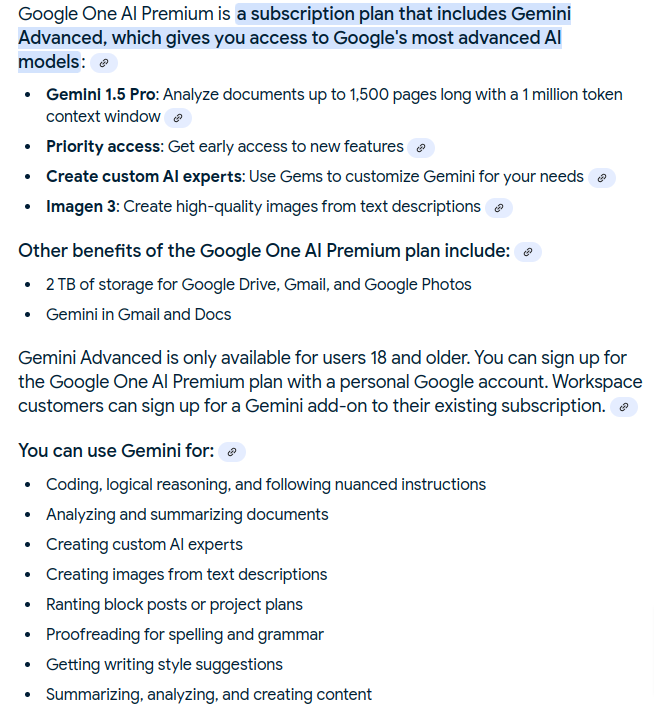Click link icon beside 'Other benefits' heading
The width and height of the screenshot is (654, 722).
coord(528,252)
